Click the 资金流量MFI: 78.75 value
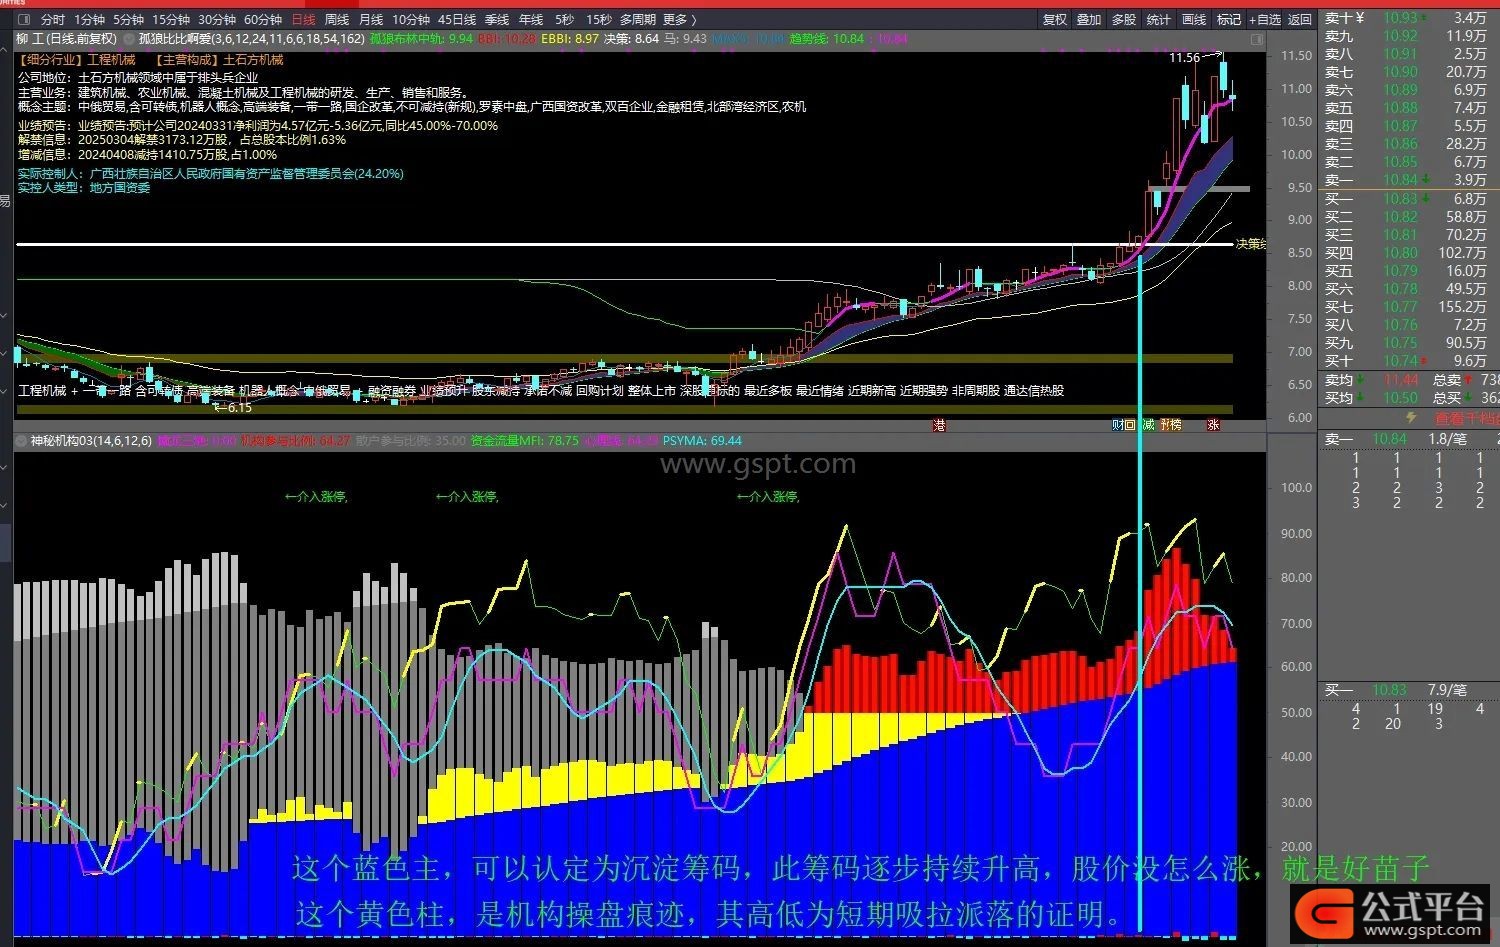 click(524, 441)
